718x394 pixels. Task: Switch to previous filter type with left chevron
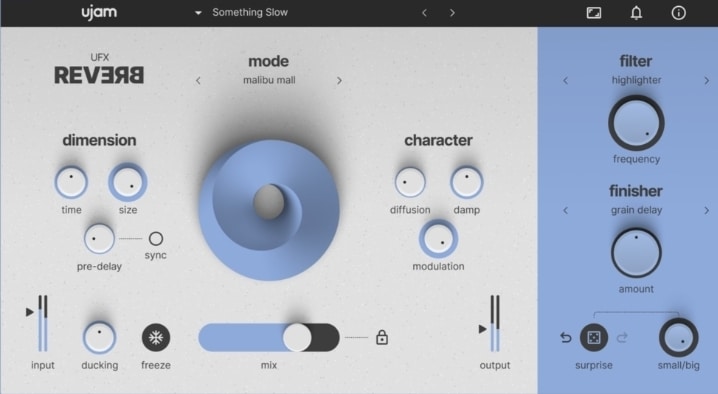[x=566, y=81]
